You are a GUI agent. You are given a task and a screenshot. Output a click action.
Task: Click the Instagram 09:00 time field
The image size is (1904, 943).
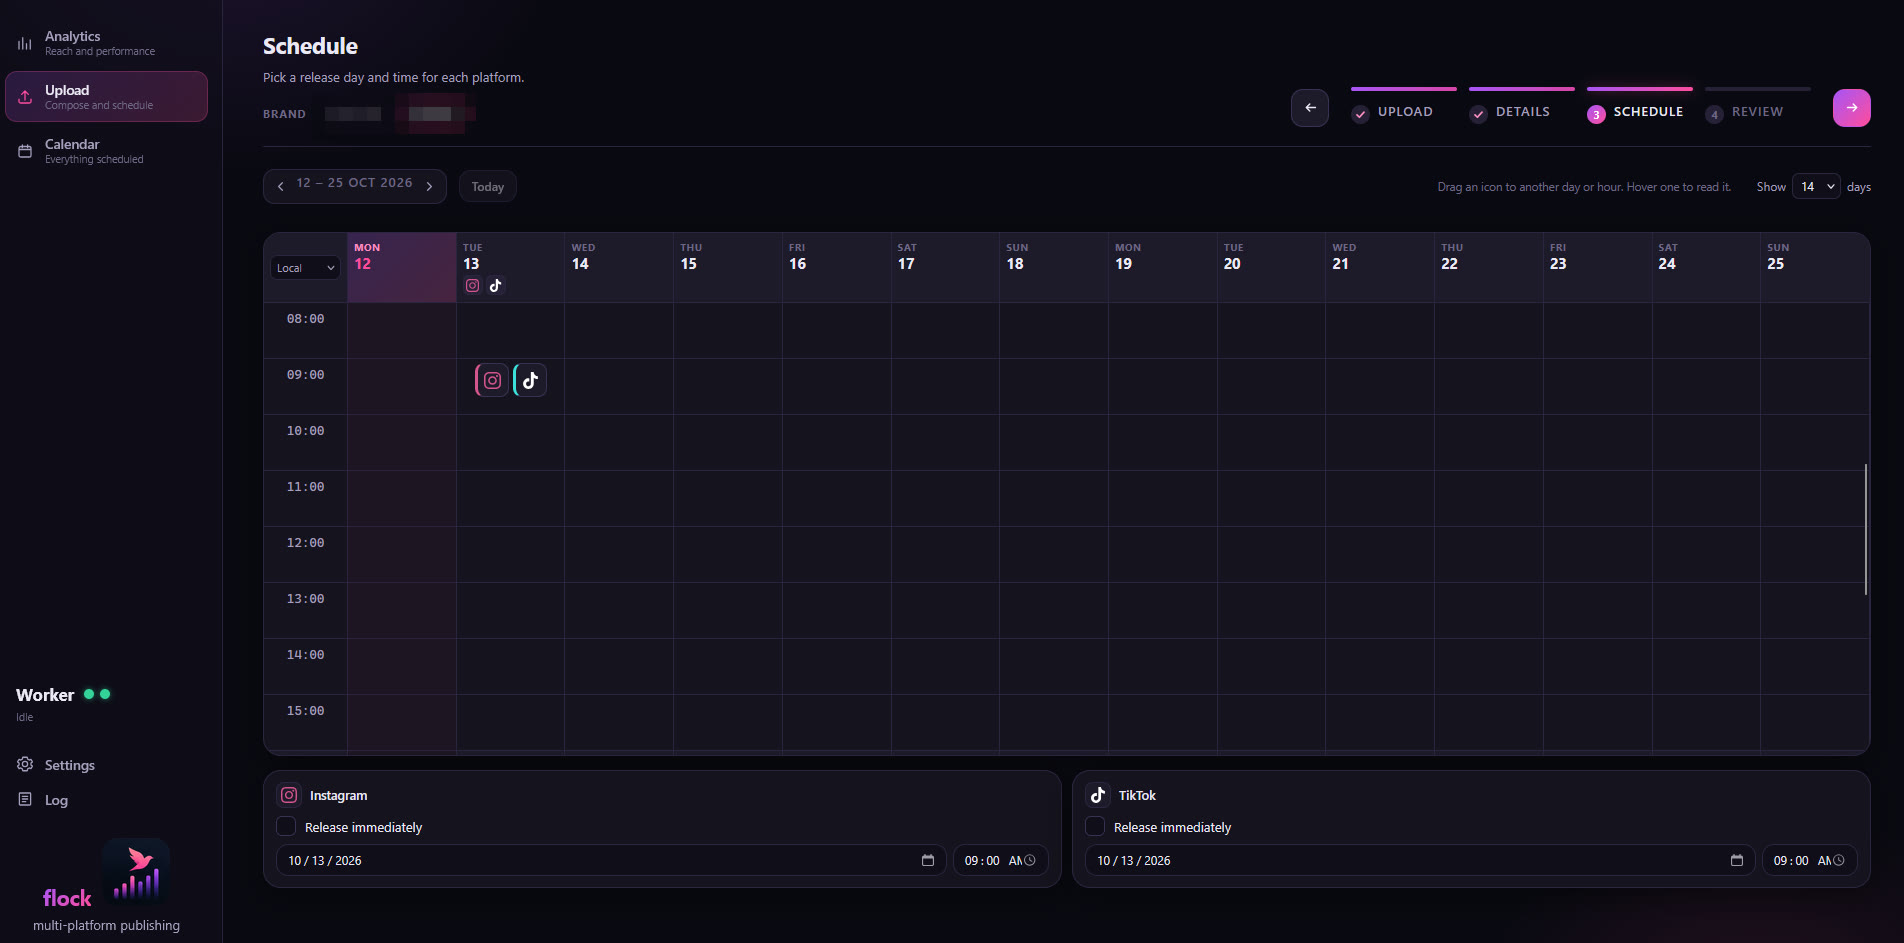coord(1001,860)
